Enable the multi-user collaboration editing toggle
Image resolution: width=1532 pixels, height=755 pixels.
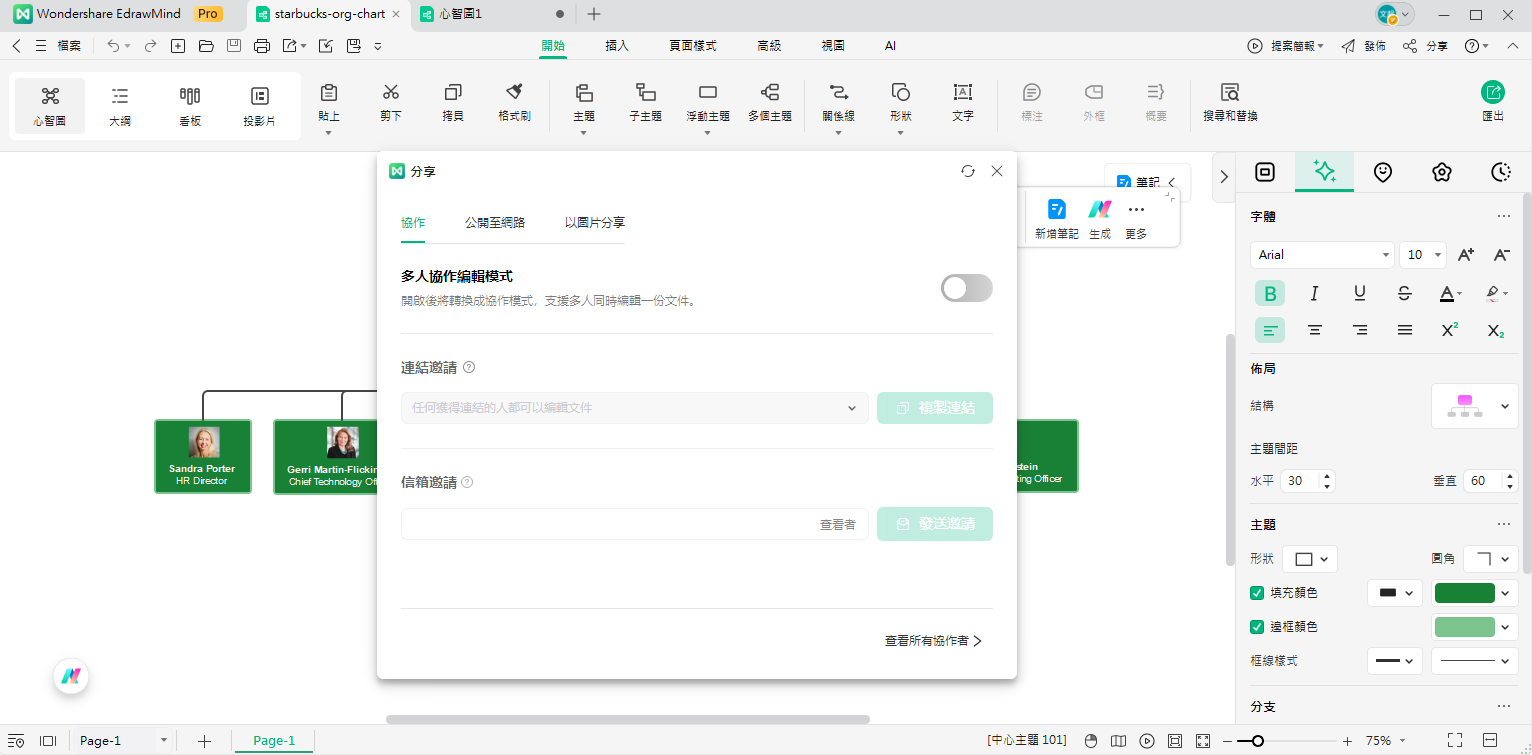(966, 288)
